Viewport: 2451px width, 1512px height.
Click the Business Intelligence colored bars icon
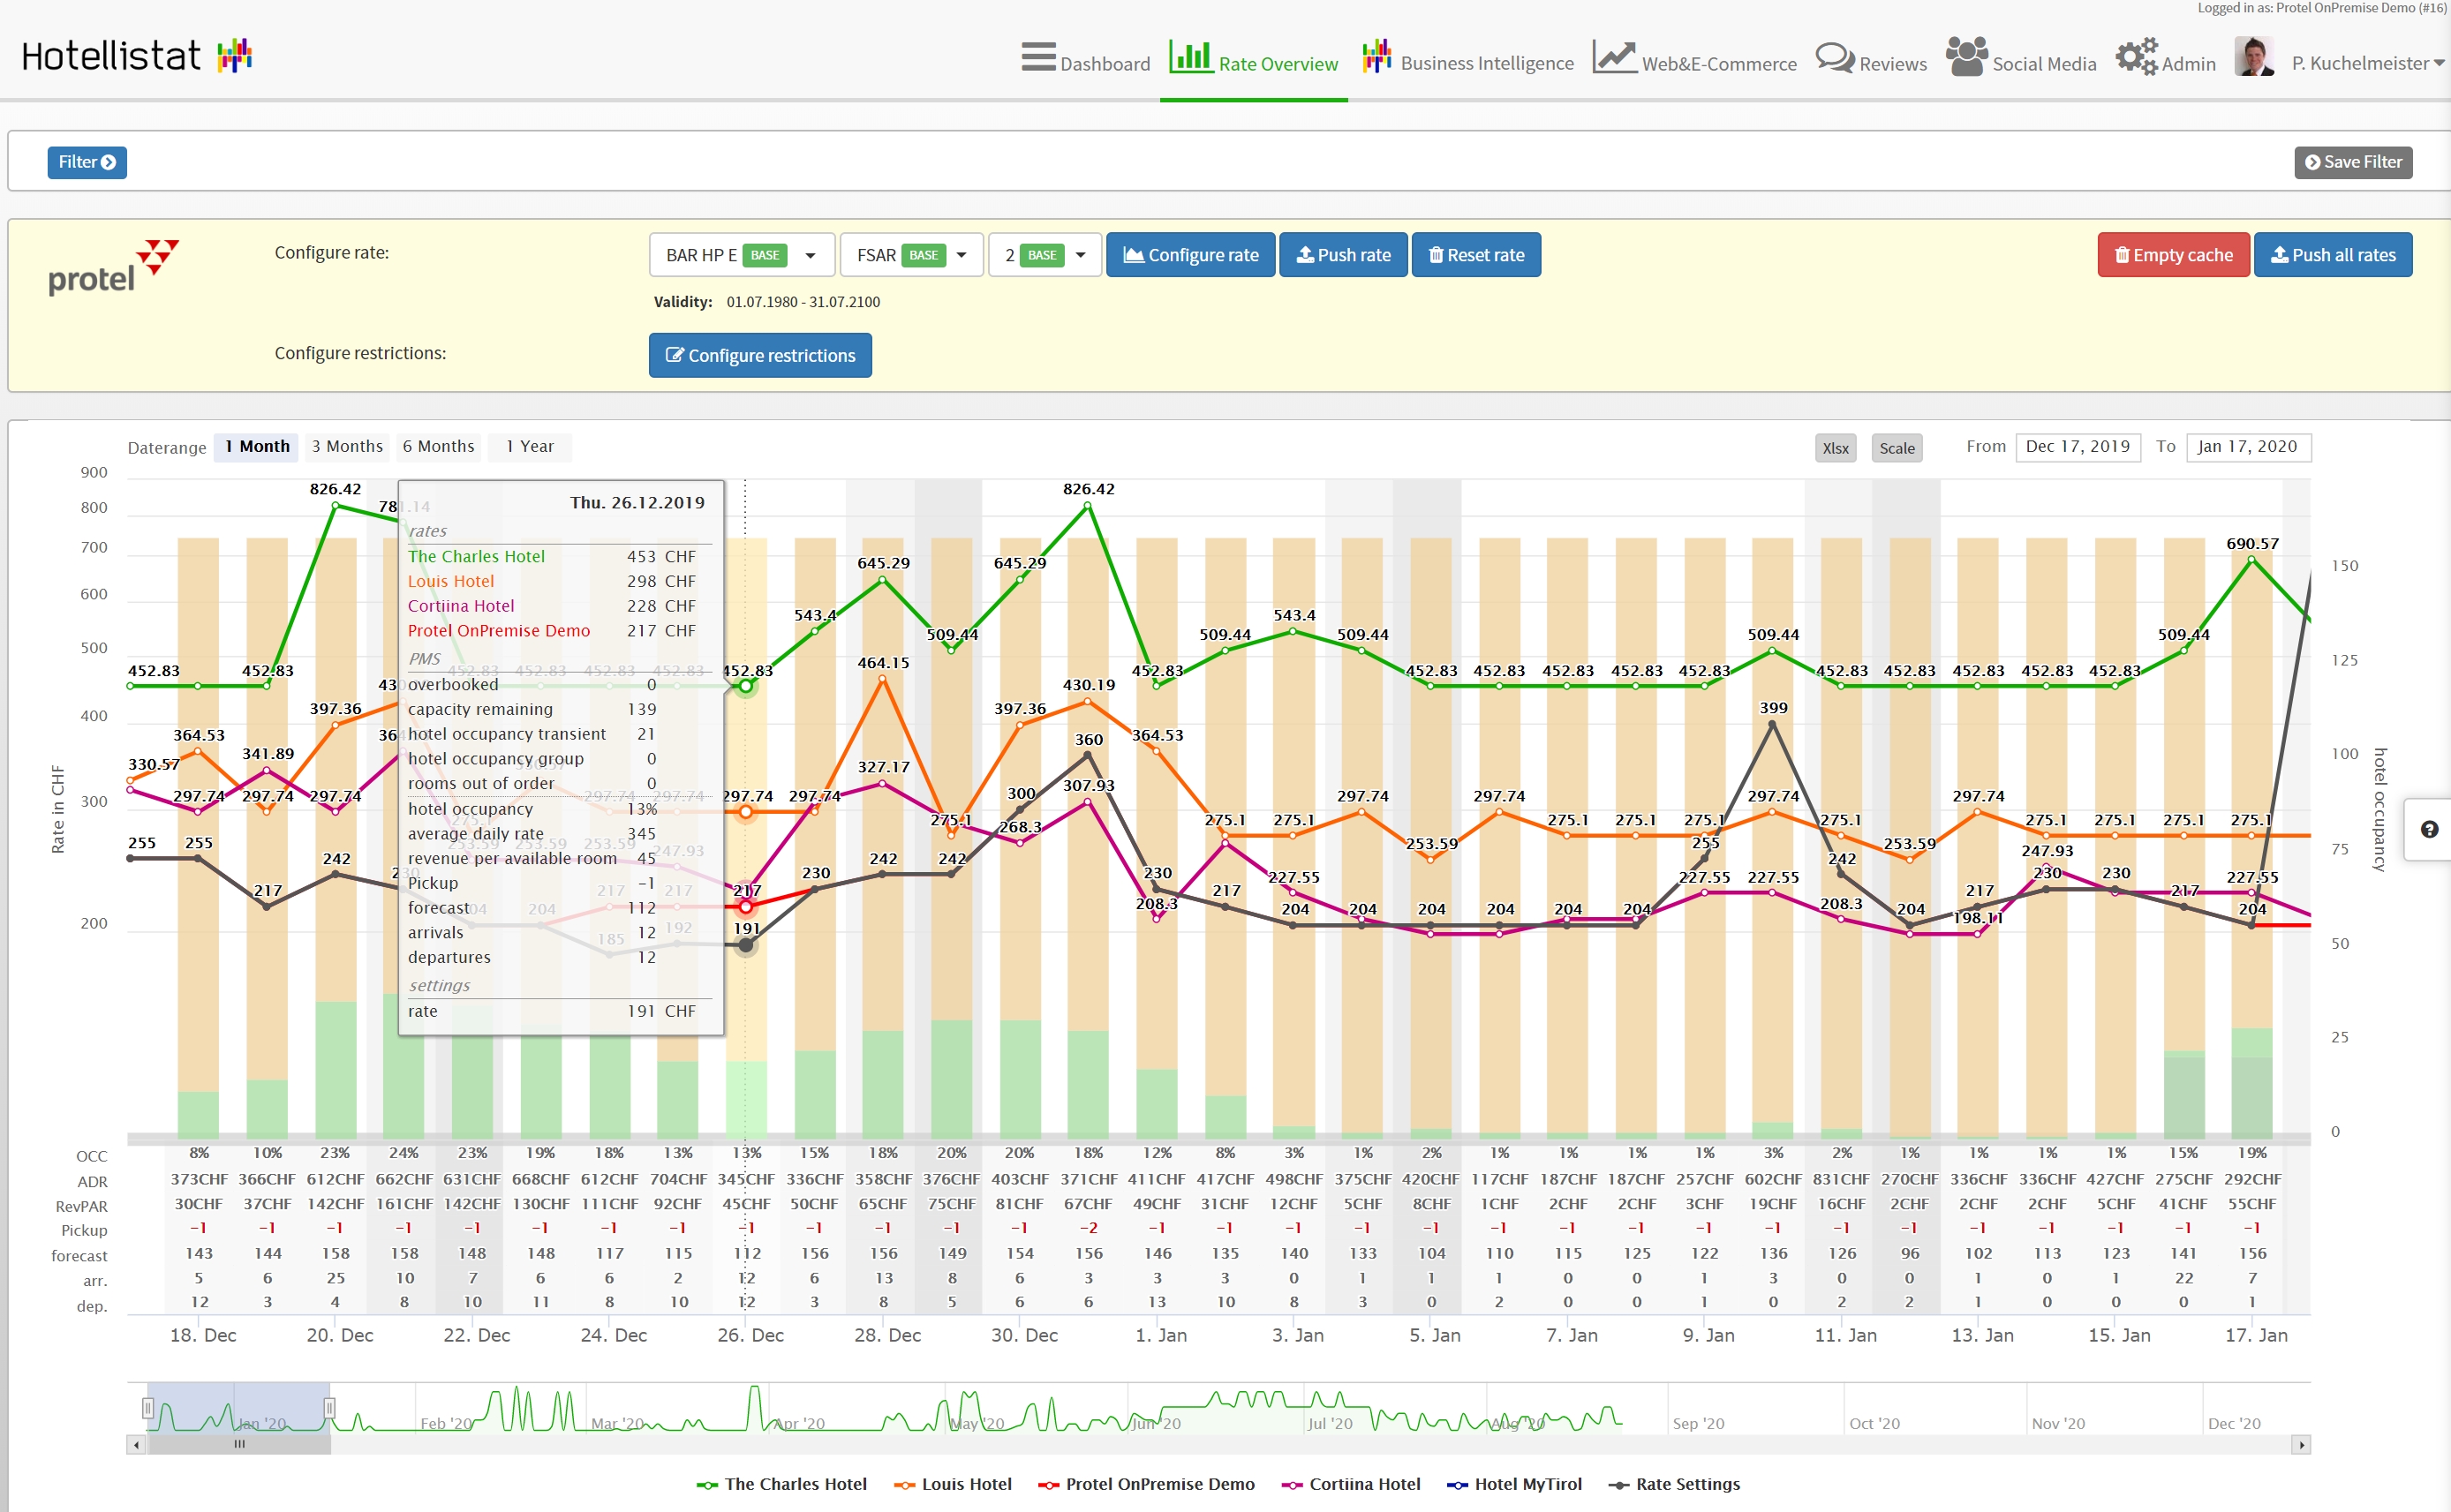tap(1376, 57)
